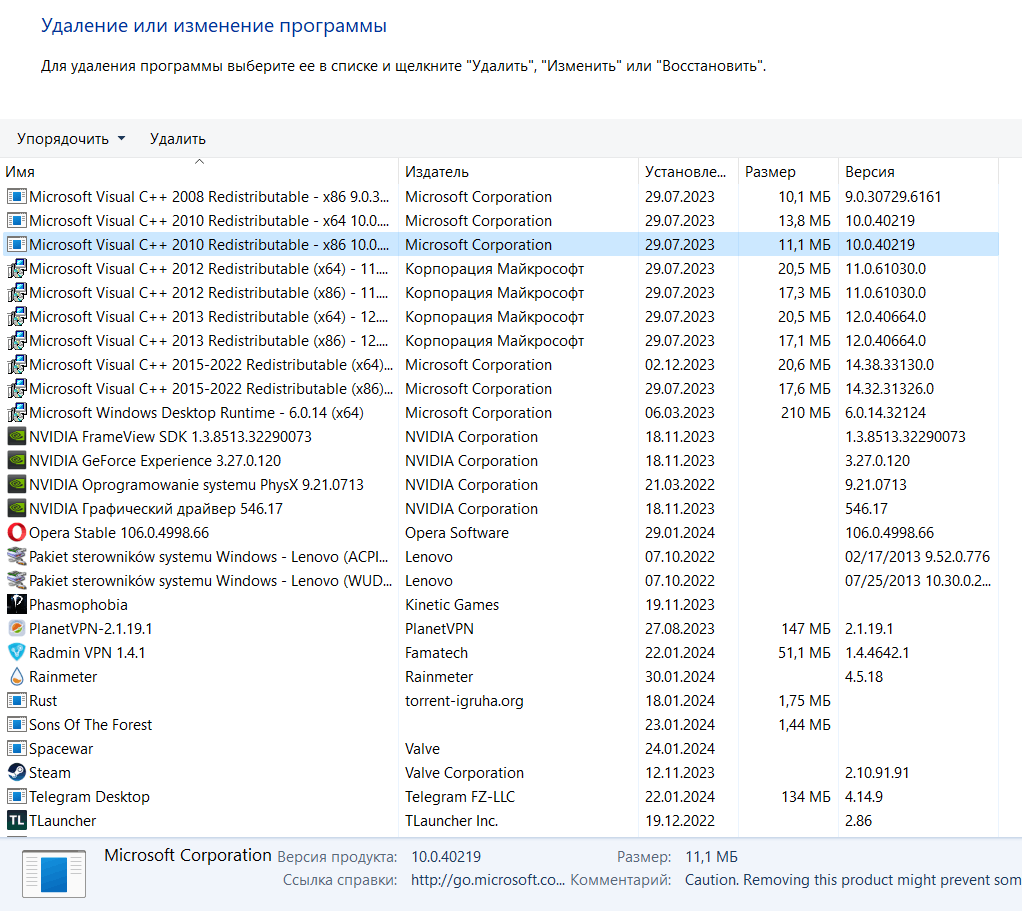Select Telegram Desktop entry name
Viewport: 1022px width, 911px height.
89,797
